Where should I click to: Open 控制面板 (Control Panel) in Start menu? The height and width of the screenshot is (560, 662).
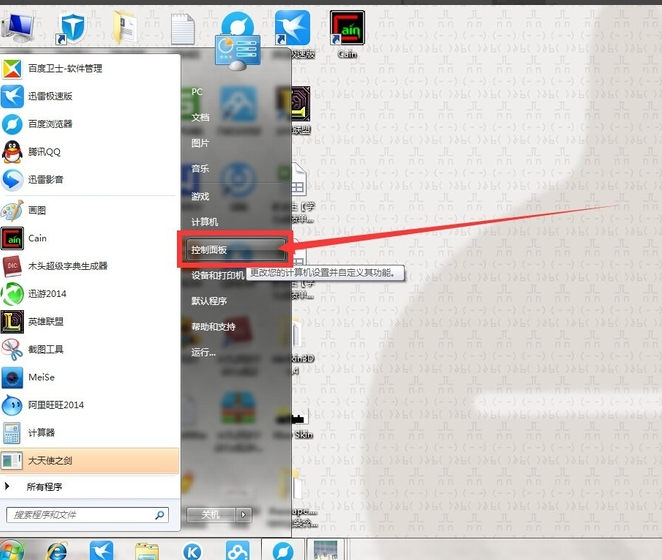(x=211, y=248)
